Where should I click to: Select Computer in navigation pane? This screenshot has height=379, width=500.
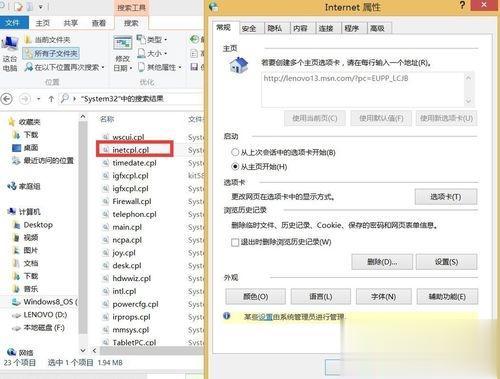(24, 212)
